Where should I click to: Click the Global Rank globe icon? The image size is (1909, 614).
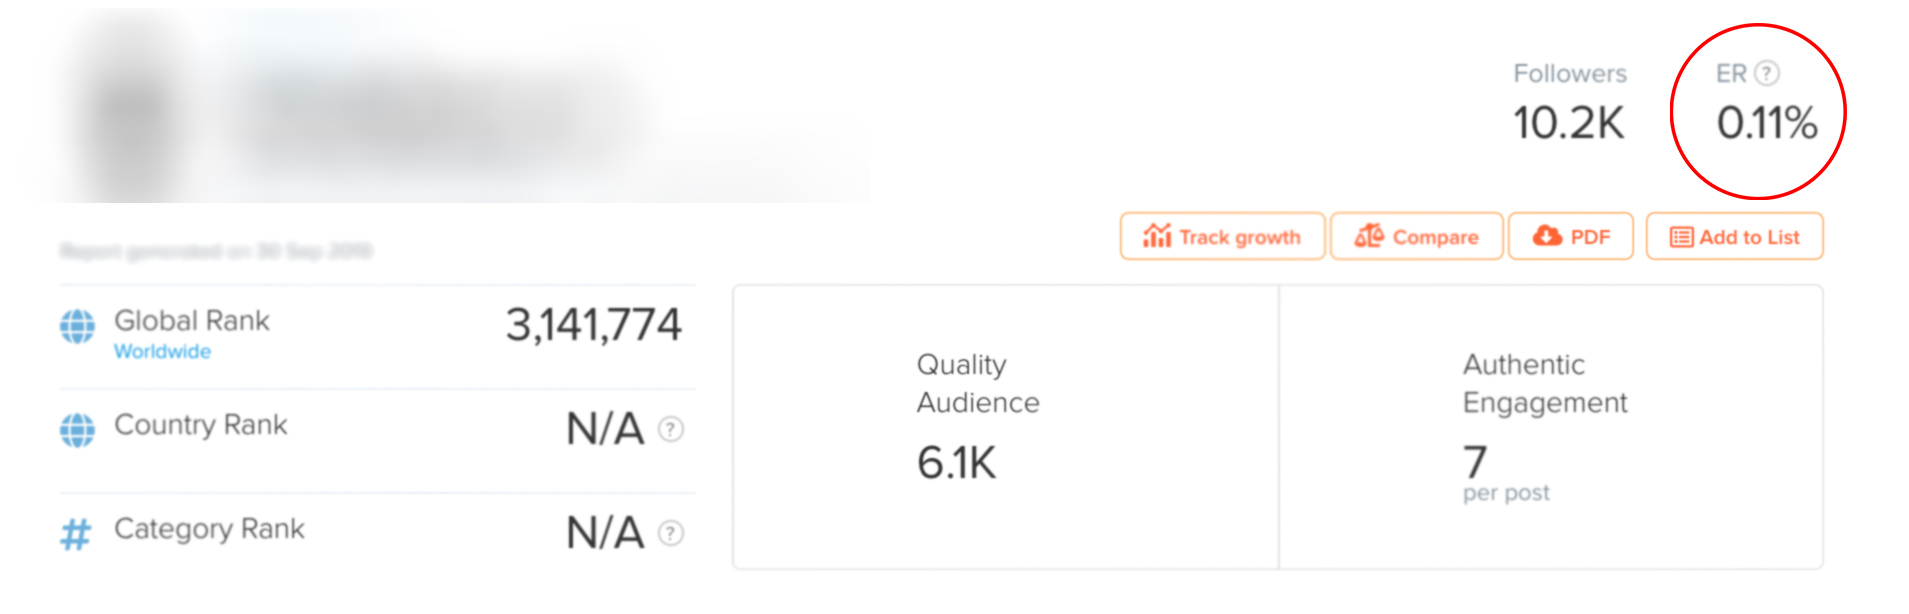pyautogui.click(x=77, y=326)
